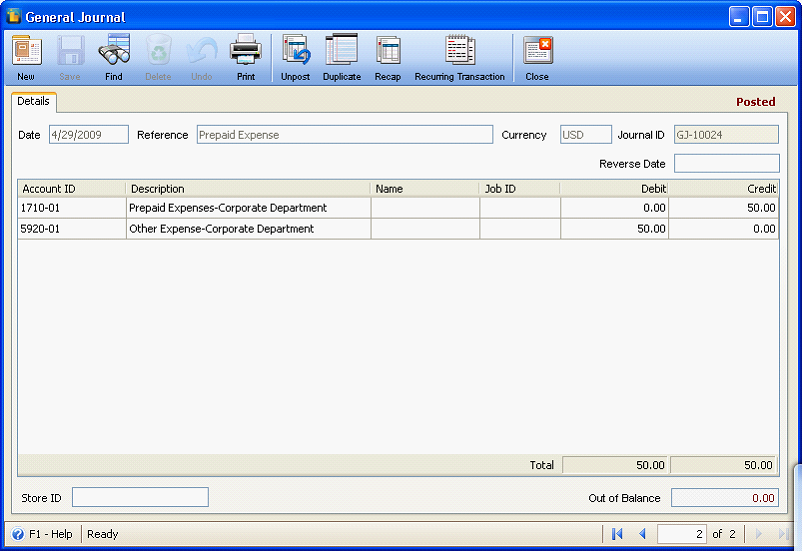Click the Delete recycle bin icon
The width and height of the screenshot is (803, 552).
pos(158,50)
